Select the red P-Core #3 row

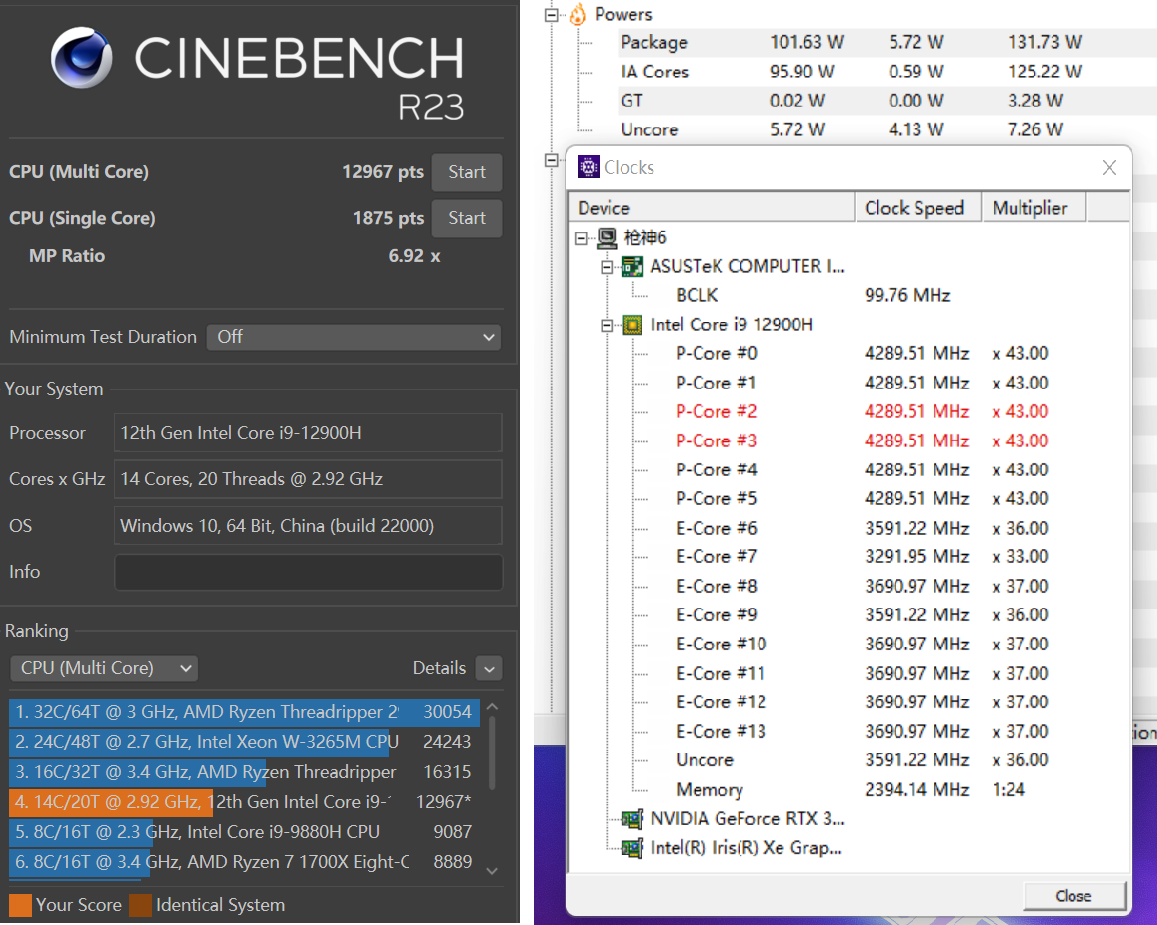862,441
